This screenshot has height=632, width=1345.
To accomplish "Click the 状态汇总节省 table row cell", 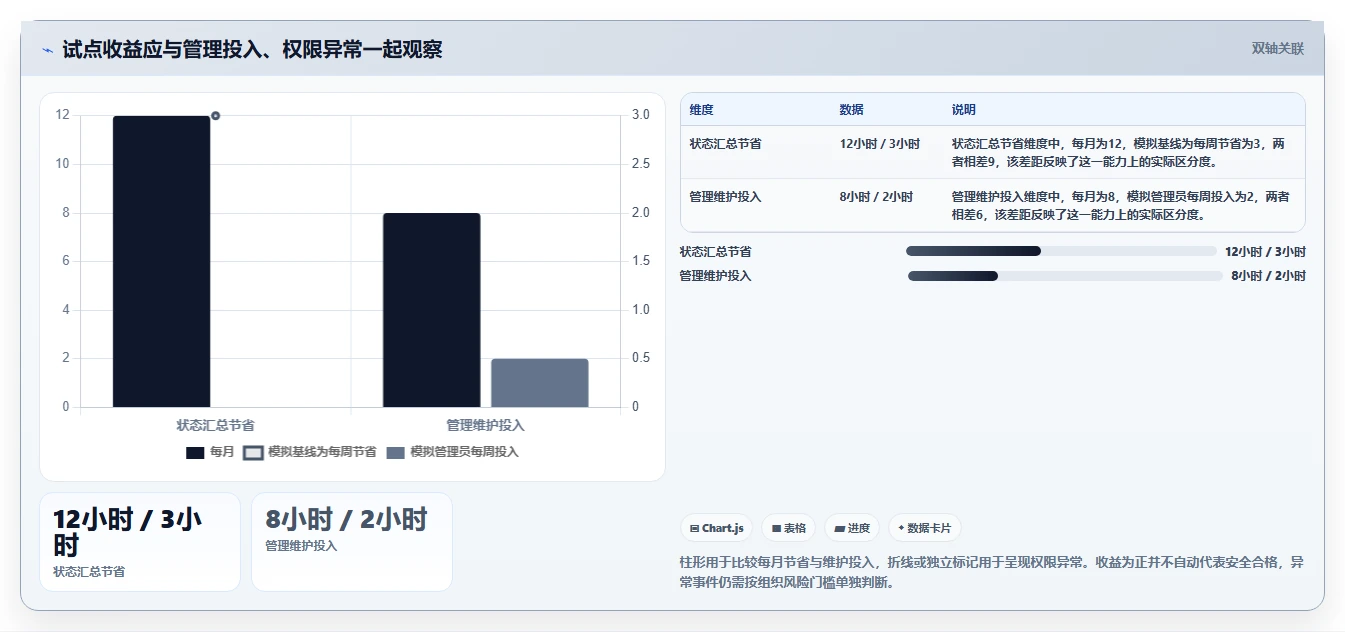I will click(725, 144).
